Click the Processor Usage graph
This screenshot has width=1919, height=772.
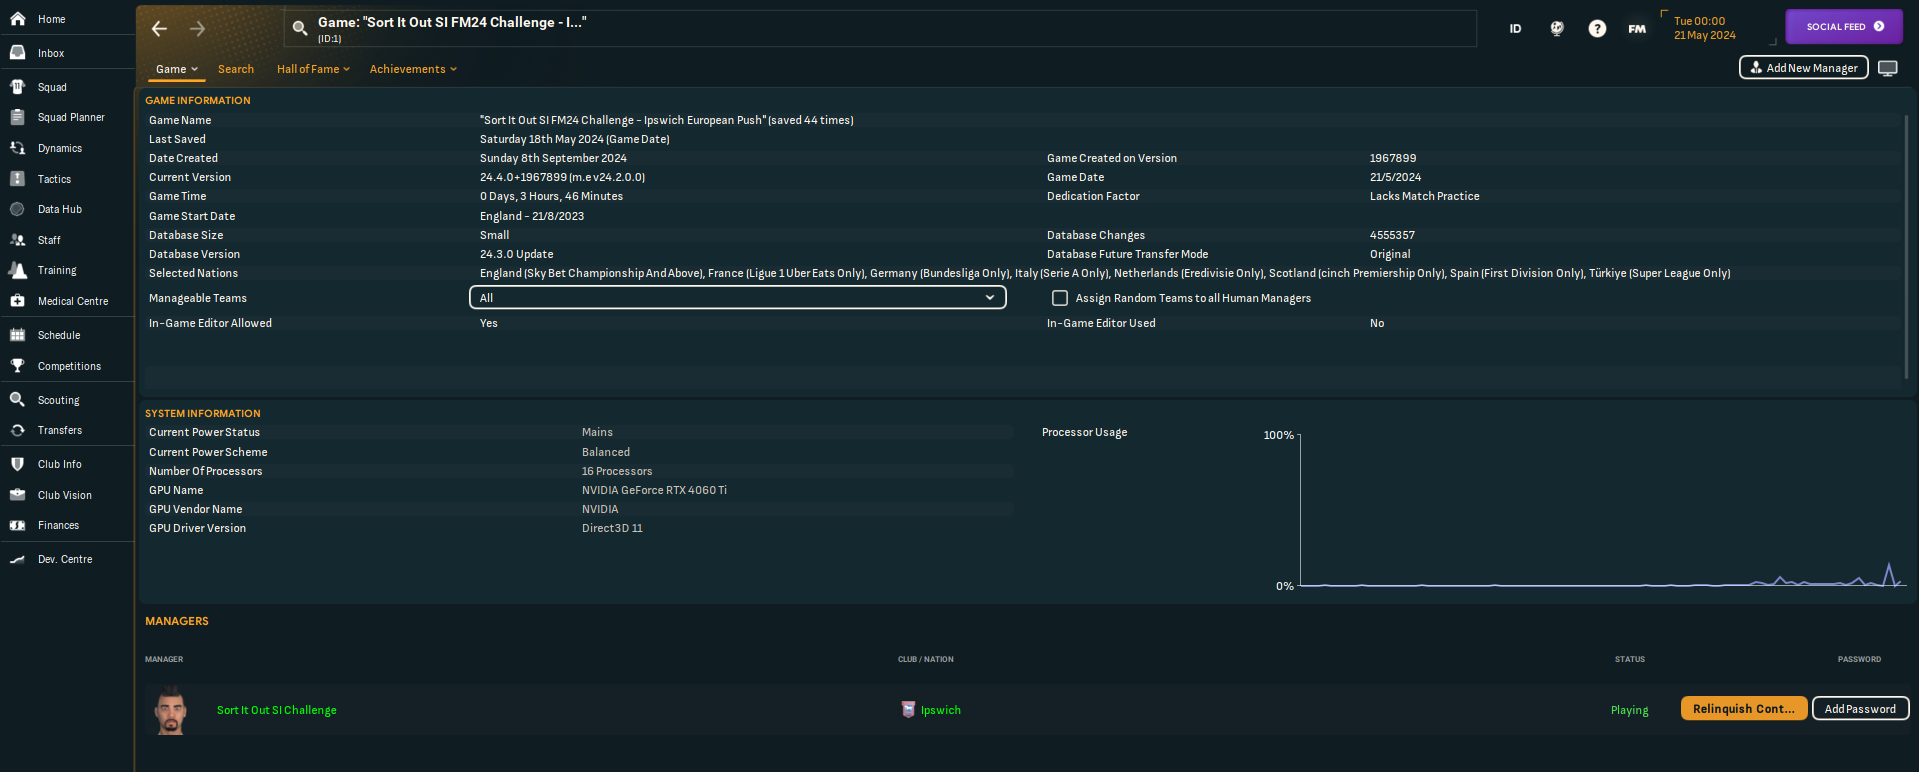pyautogui.click(x=1600, y=510)
